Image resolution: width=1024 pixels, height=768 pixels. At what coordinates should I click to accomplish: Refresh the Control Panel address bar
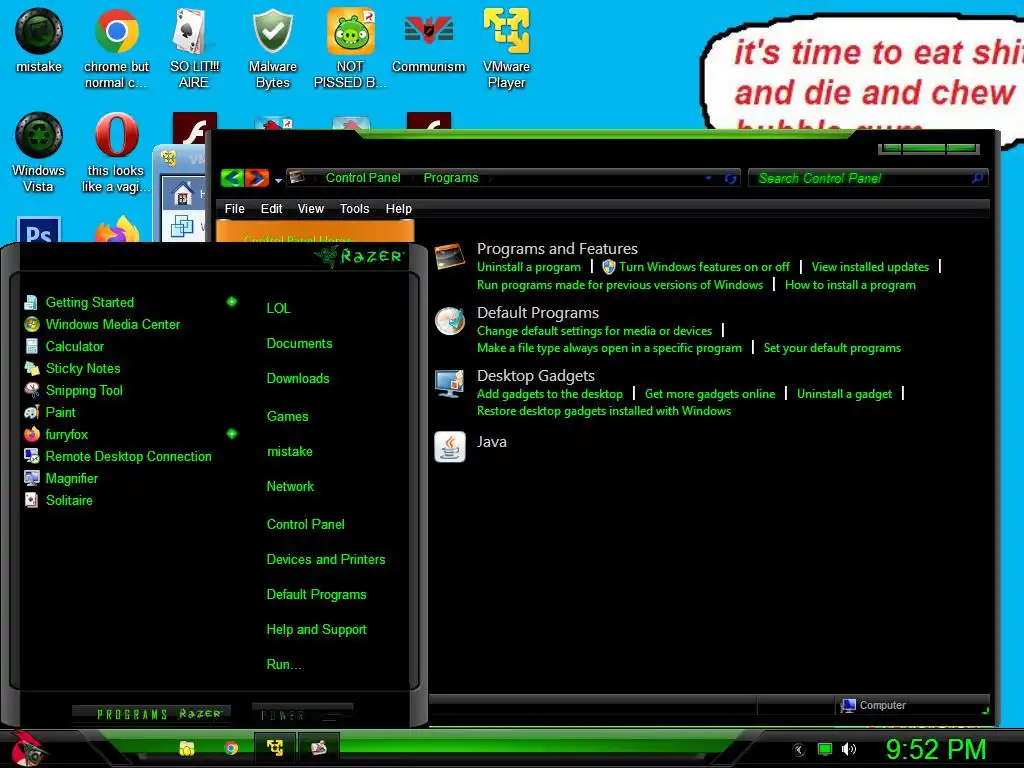click(729, 178)
